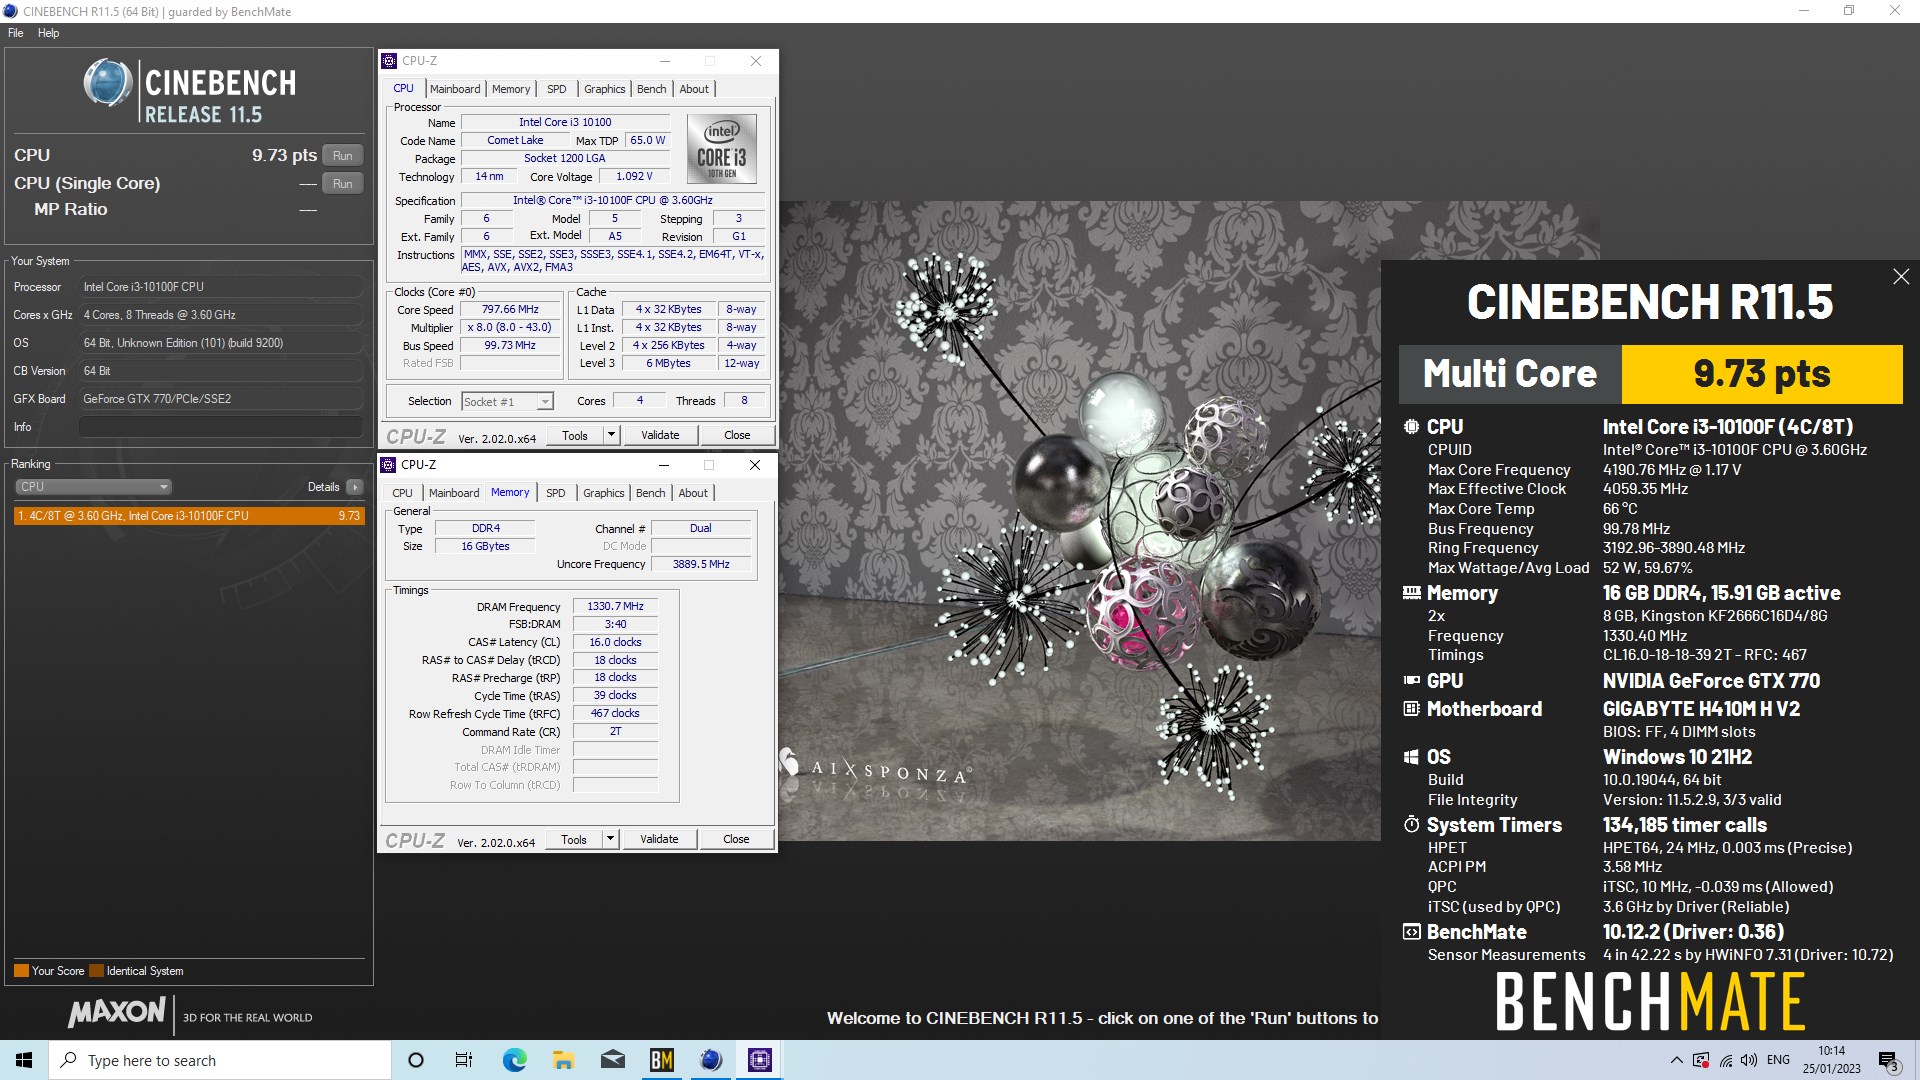Show hidden system tray icons
This screenshot has width=1920, height=1080.
pos(1676,1060)
